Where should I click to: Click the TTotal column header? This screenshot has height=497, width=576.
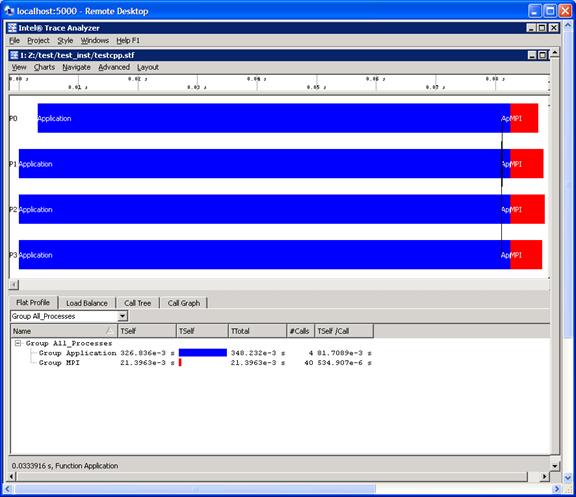258,331
